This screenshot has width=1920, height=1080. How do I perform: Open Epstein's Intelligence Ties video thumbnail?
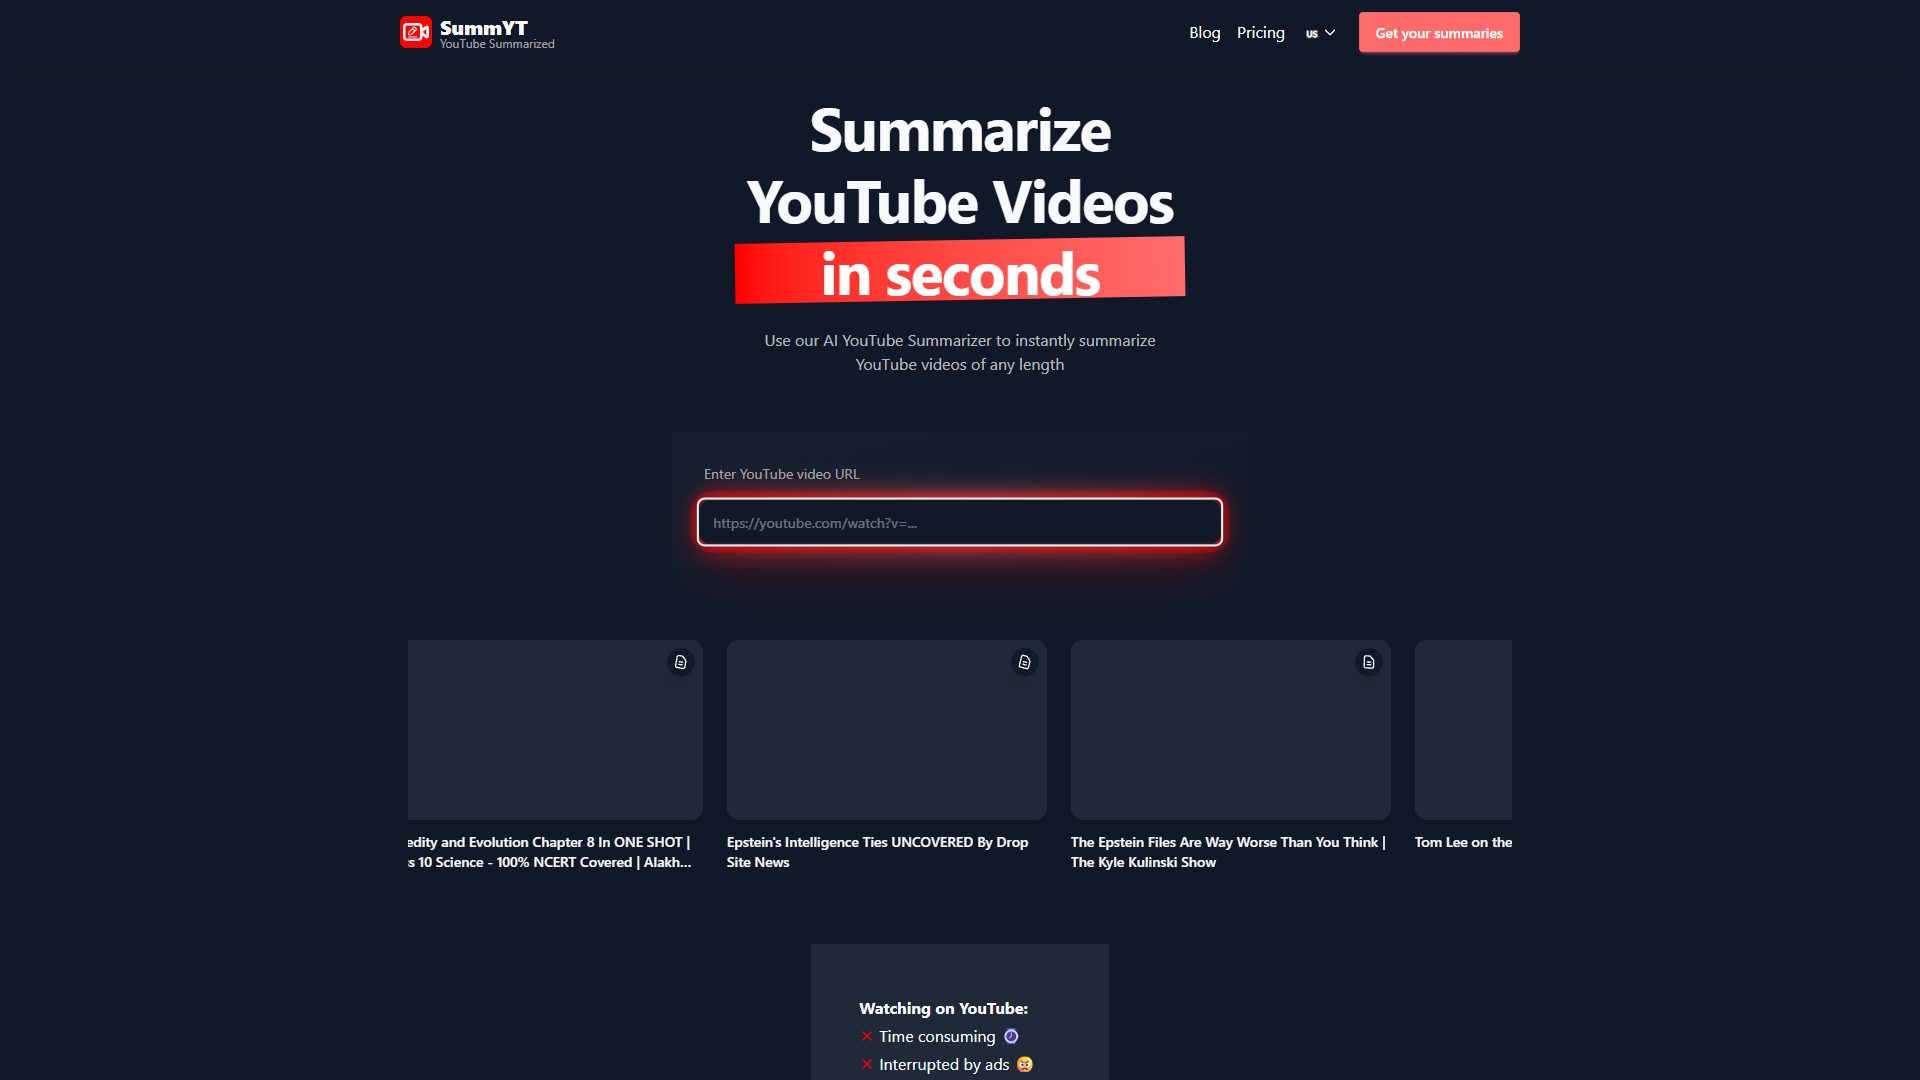click(x=887, y=730)
